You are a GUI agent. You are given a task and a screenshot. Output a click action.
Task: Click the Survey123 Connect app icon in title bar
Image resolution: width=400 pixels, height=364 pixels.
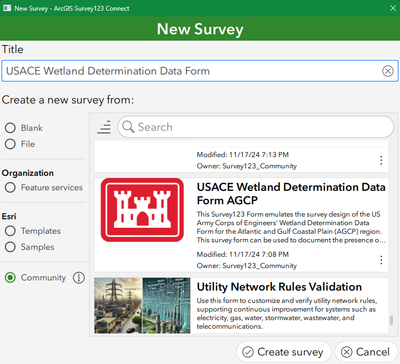[x=7, y=8]
